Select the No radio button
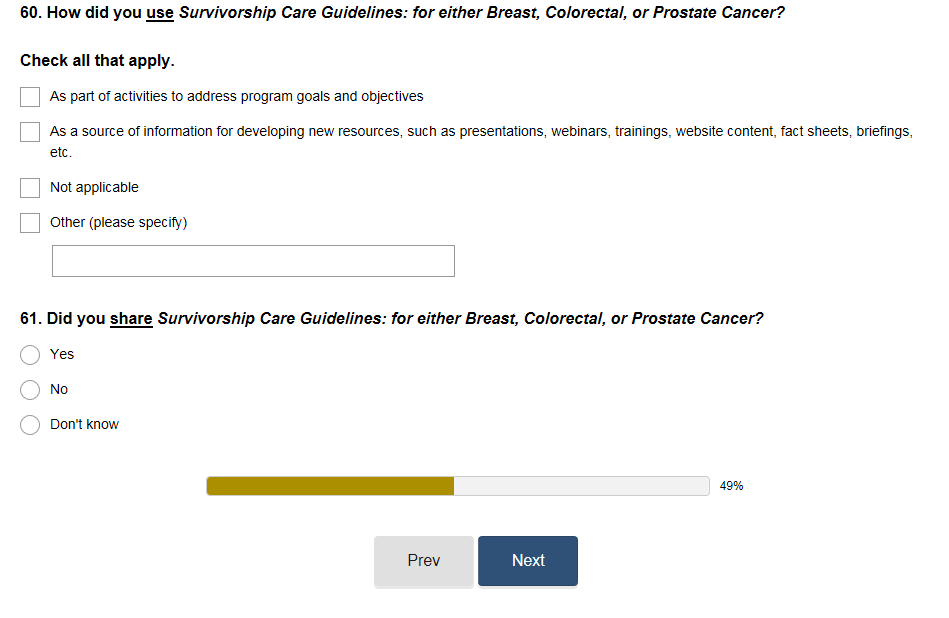Screen dimensions: 949x618 coord(30,390)
